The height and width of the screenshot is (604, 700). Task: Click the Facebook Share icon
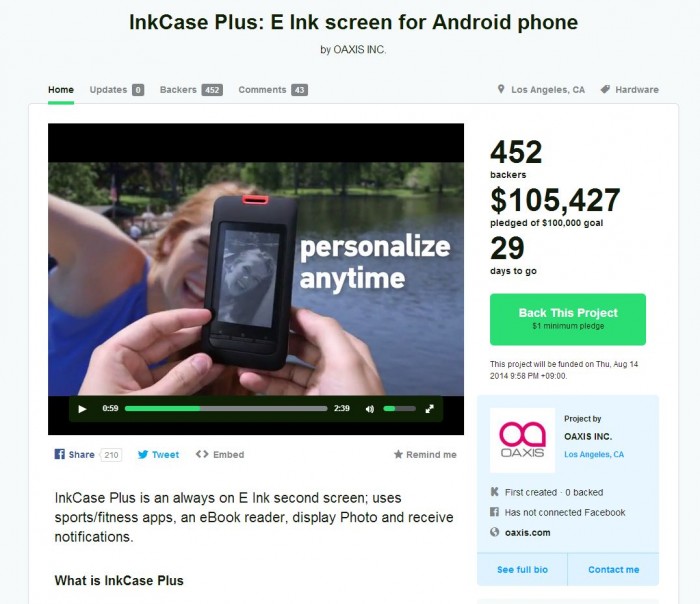(59, 454)
